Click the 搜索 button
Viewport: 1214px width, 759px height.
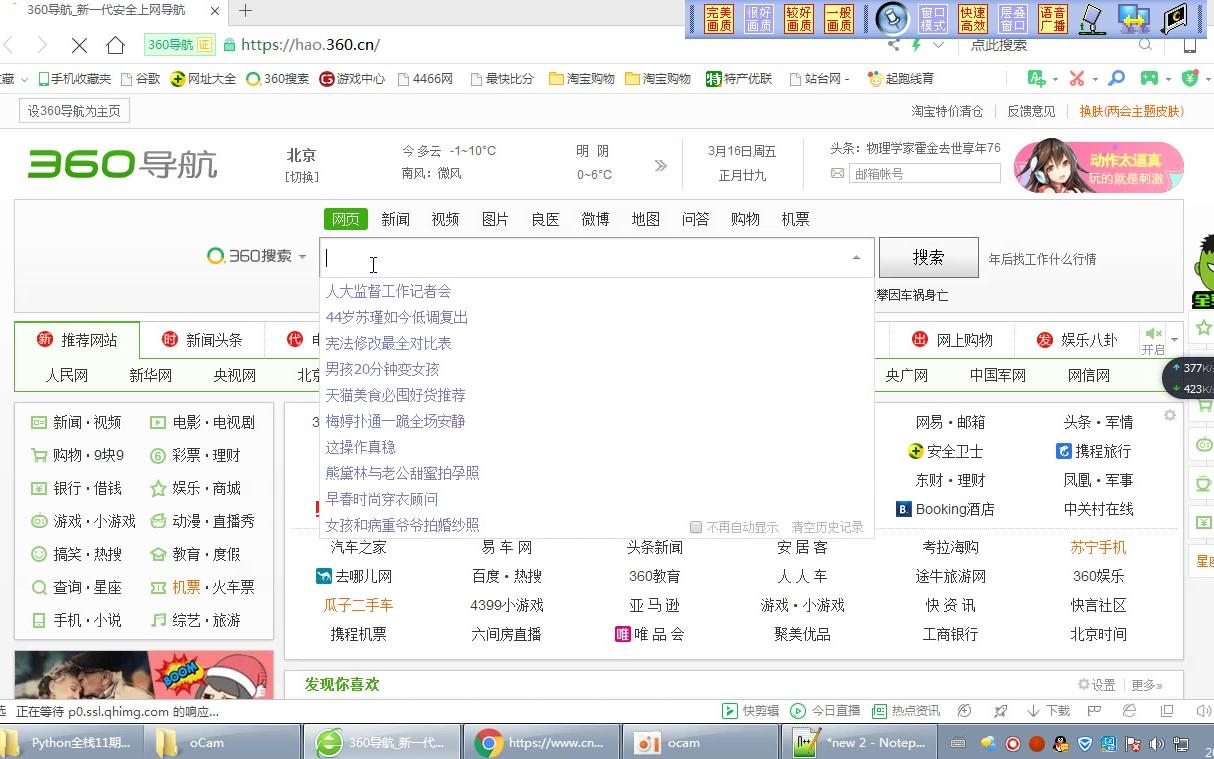[928, 257]
